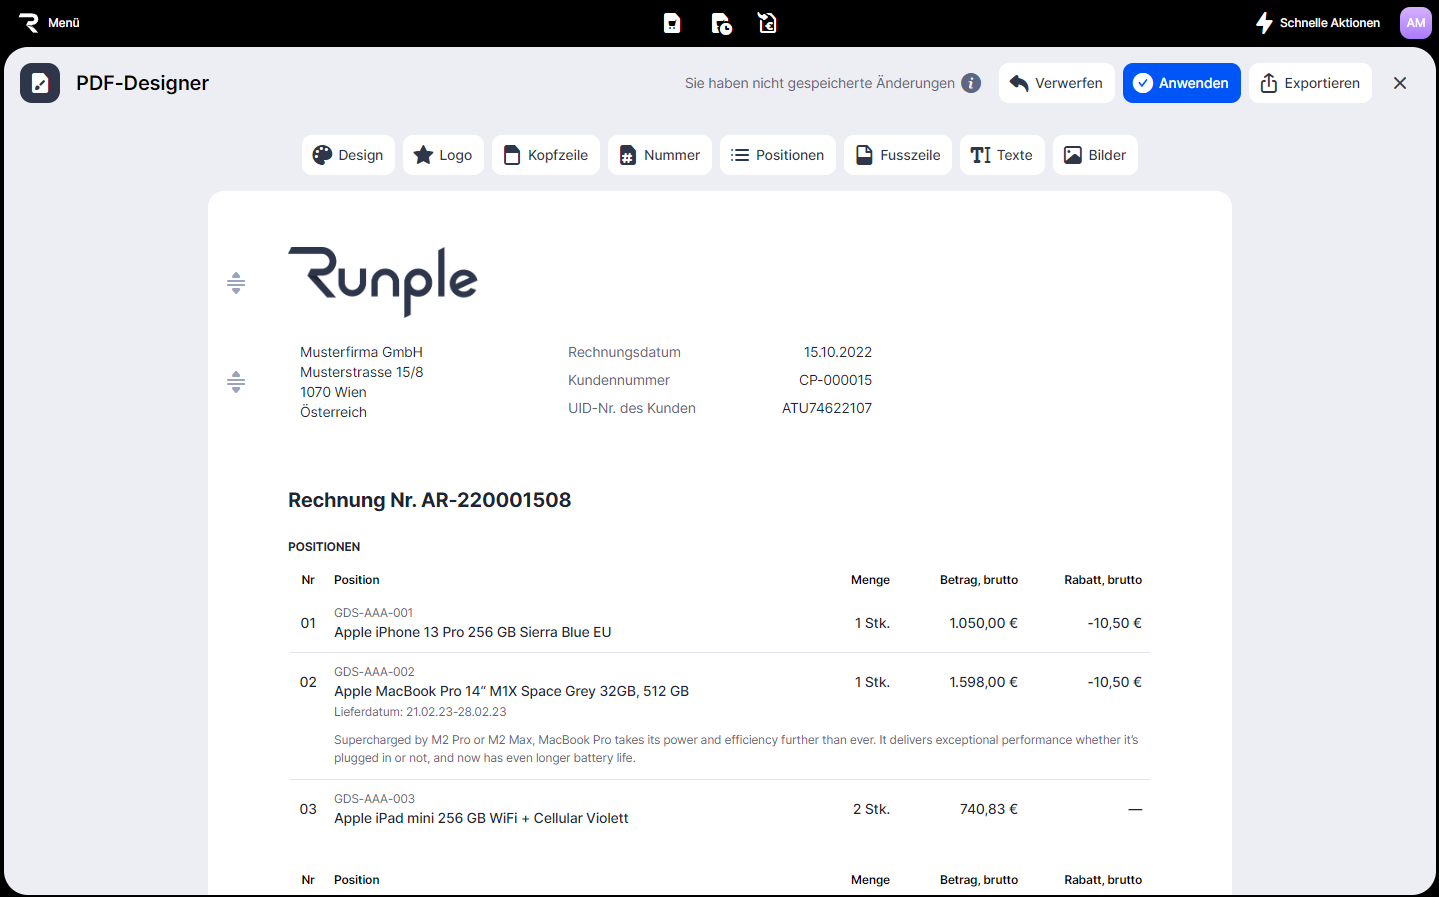Screen dimensions: 1439x897
Task: Click the large Runple logo on the invoice
Action: point(383,281)
